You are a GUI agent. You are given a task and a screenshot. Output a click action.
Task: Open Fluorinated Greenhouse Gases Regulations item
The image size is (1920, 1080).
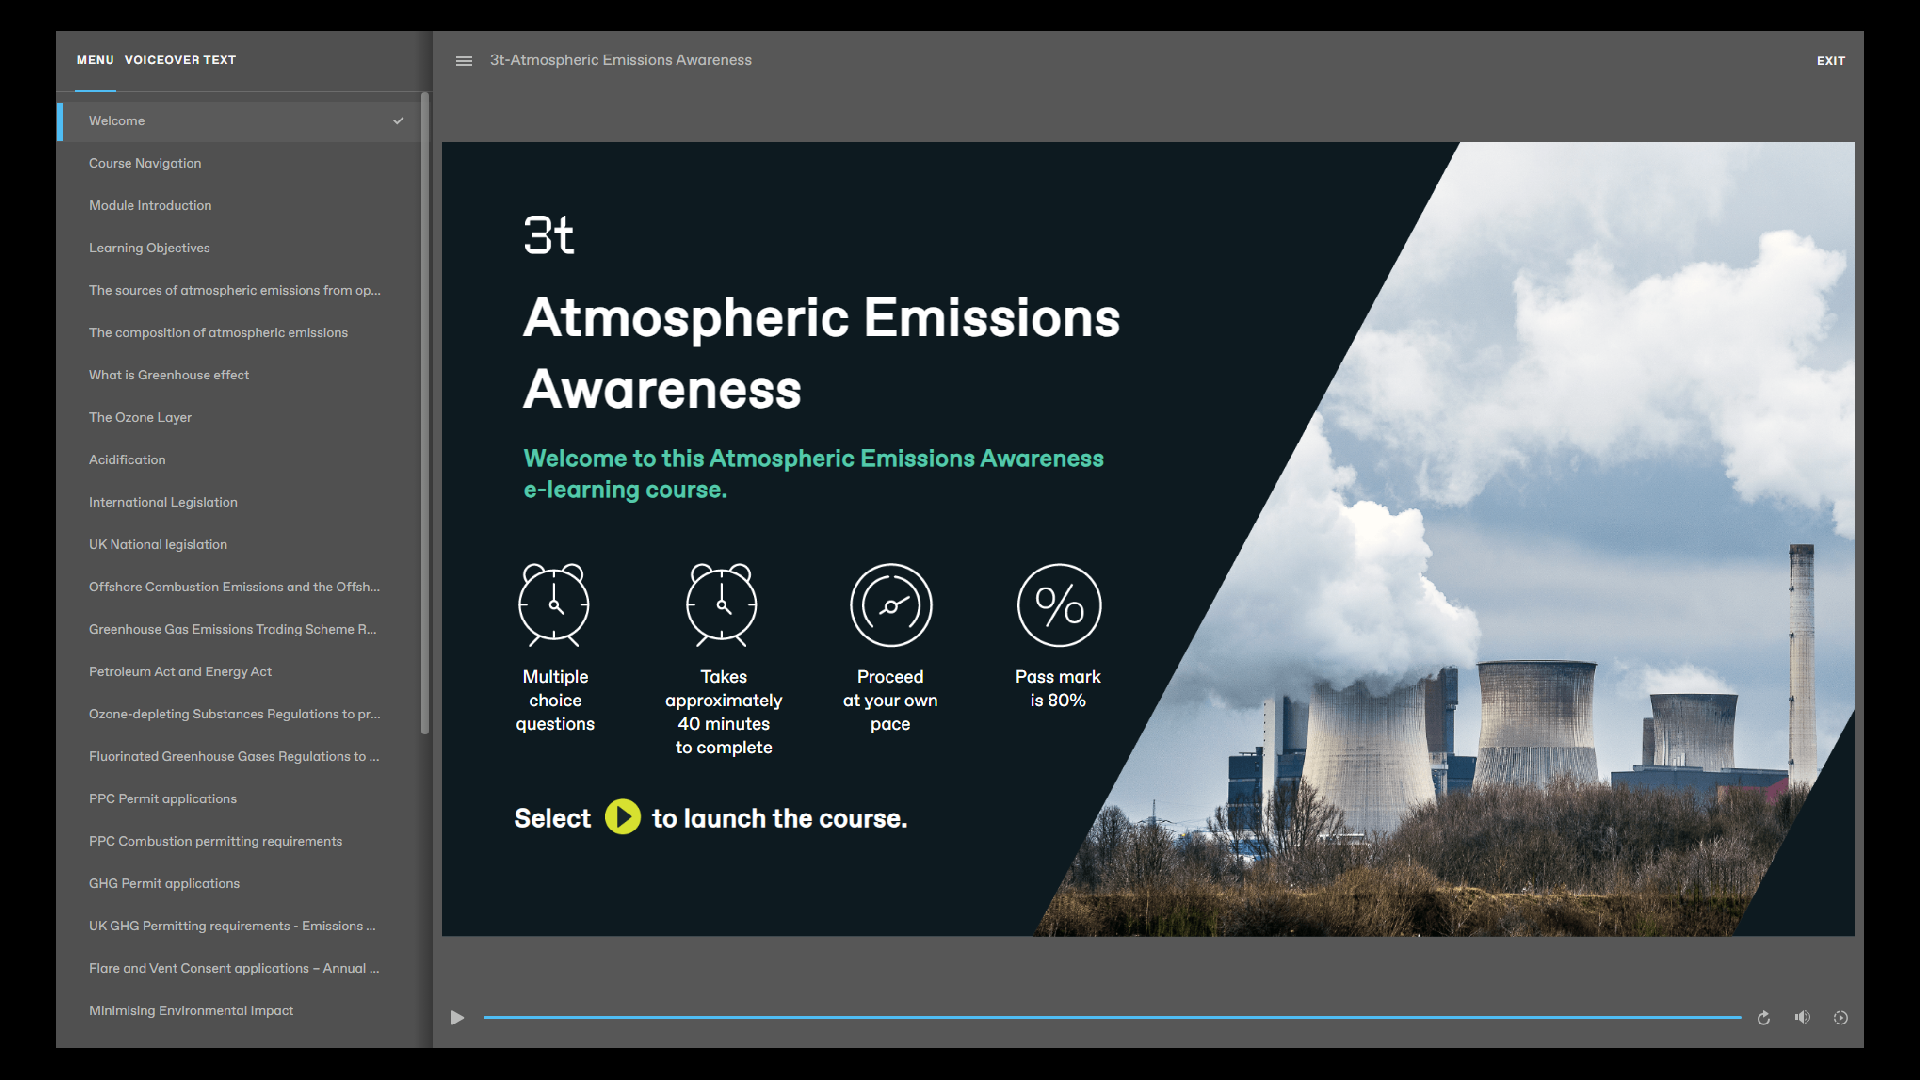pos(240,757)
